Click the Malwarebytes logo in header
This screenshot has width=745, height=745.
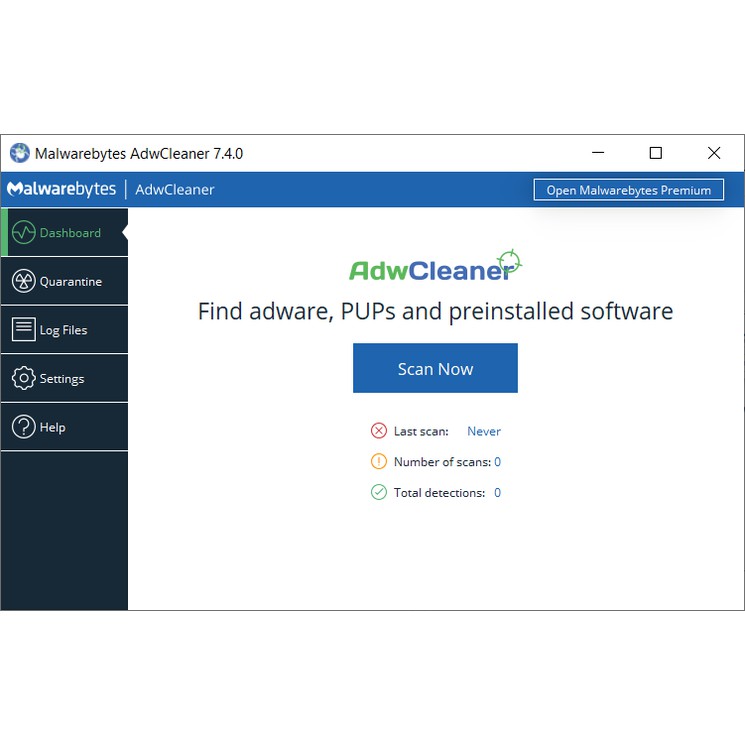pos(61,189)
